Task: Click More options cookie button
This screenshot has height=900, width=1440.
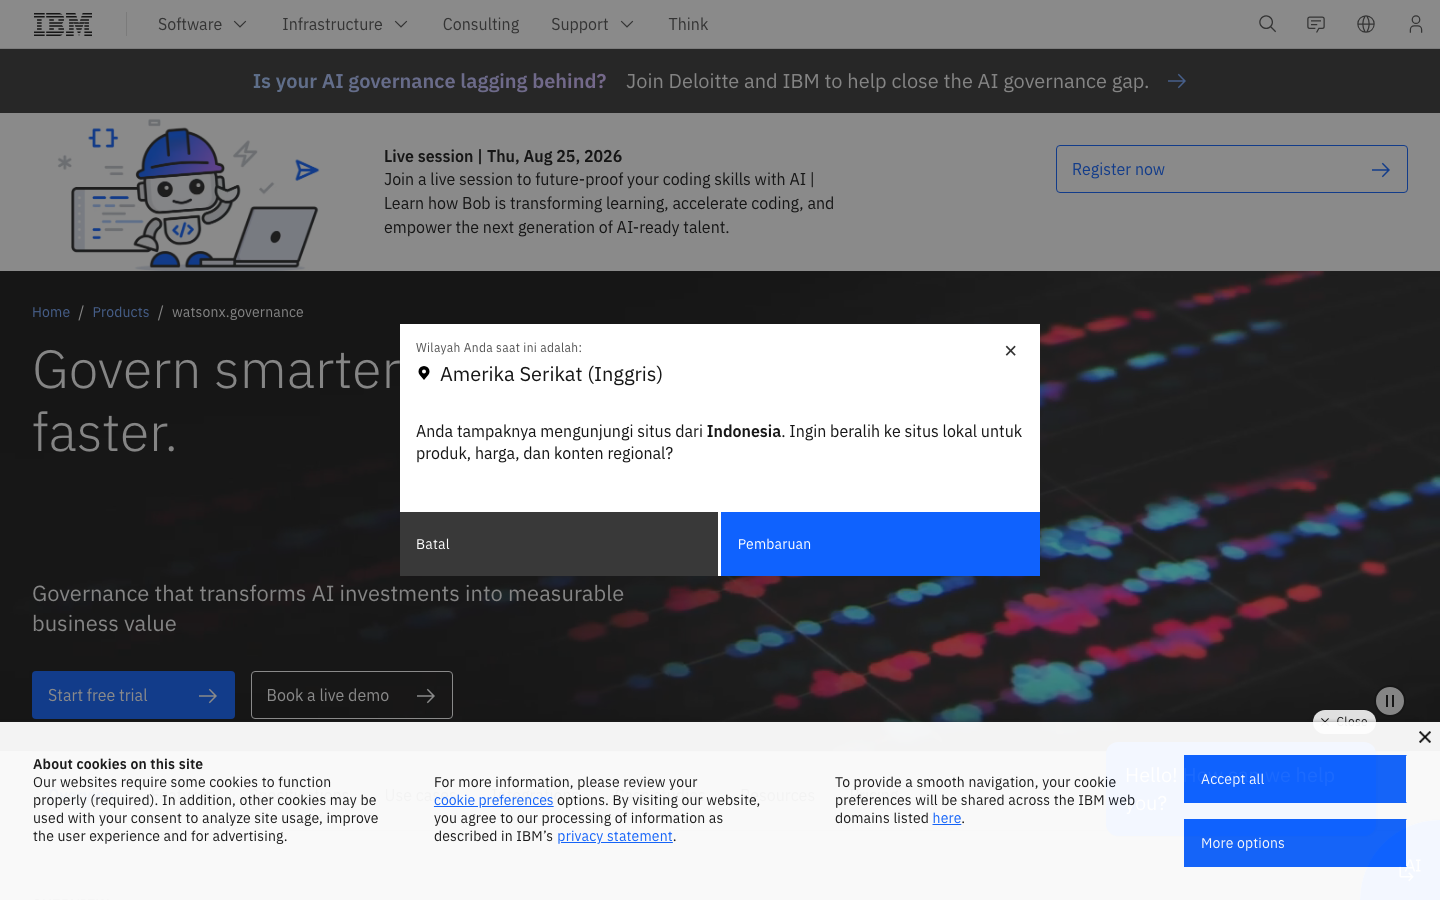Action: click(1295, 843)
